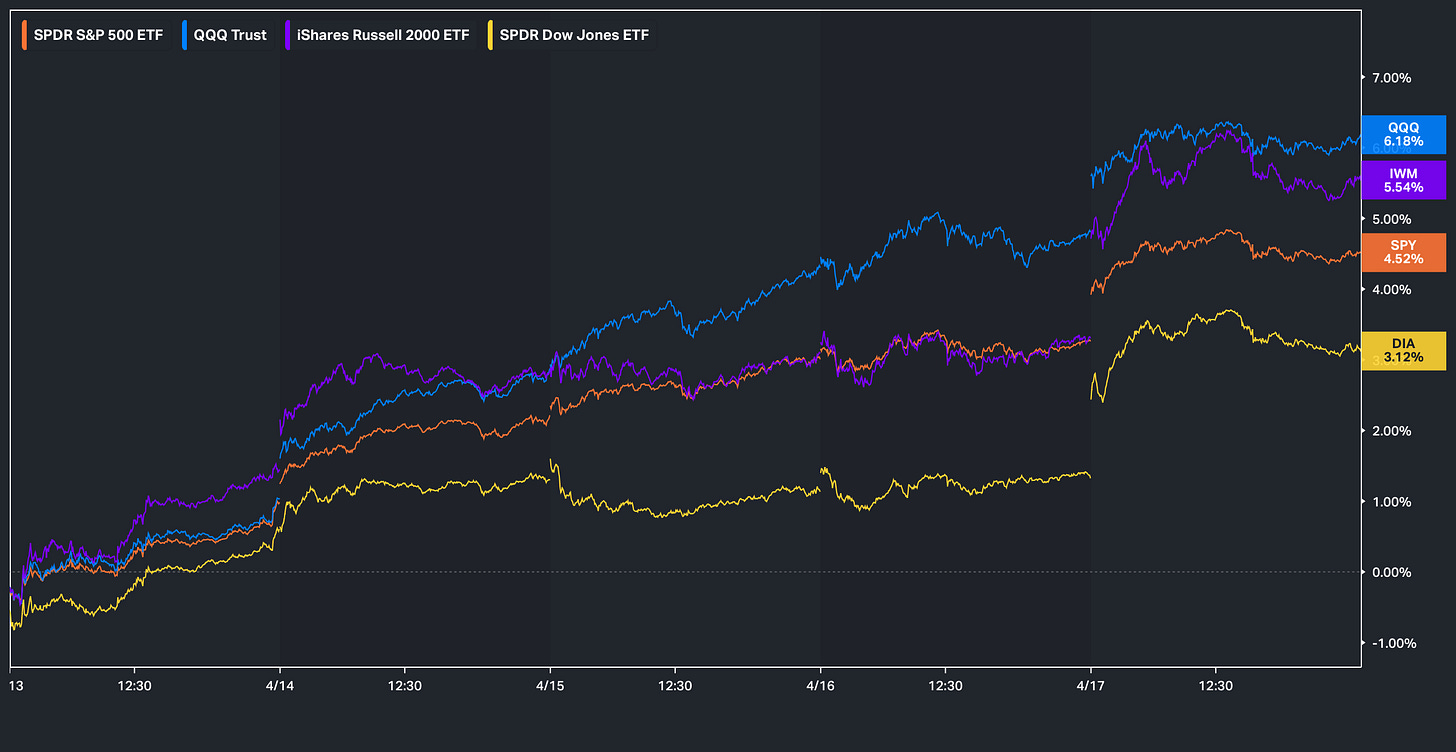Click the 4/15 date marker on time axis
The height and width of the screenshot is (752, 1456).
click(550, 686)
